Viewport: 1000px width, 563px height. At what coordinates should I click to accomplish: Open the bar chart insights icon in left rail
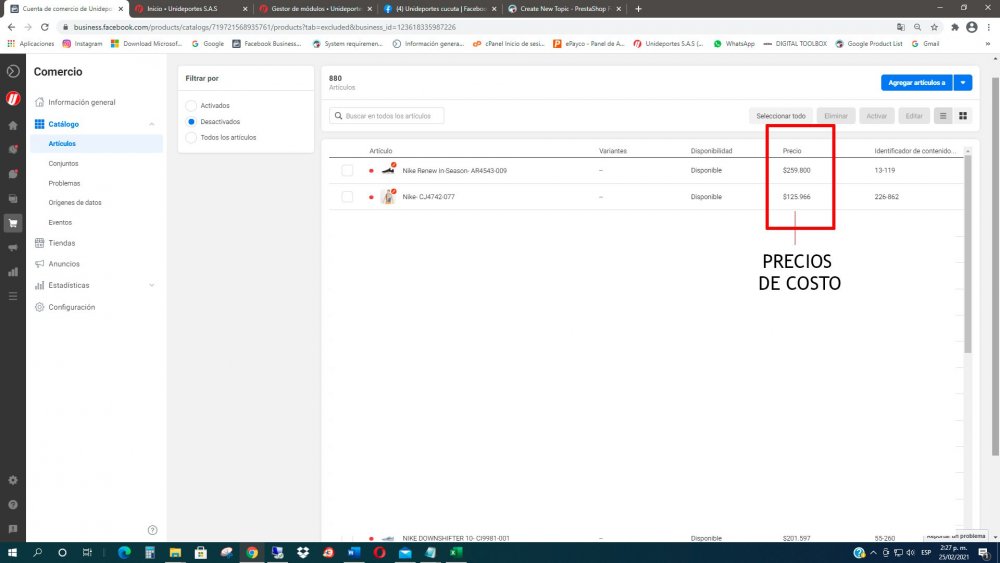pos(13,272)
